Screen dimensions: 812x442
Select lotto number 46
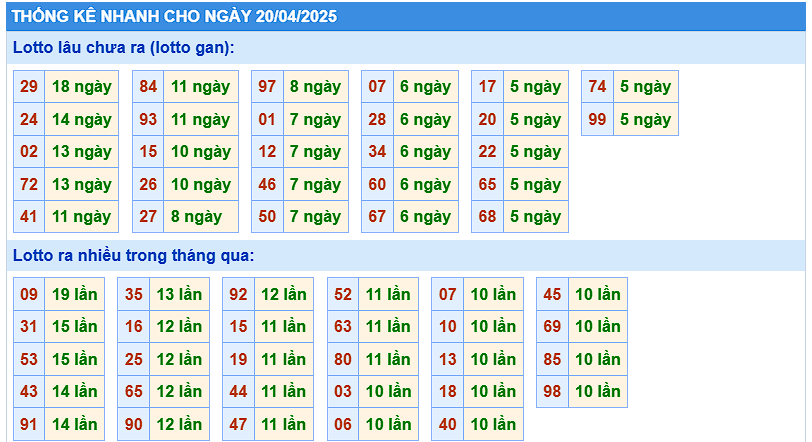pyautogui.click(x=267, y=184)
